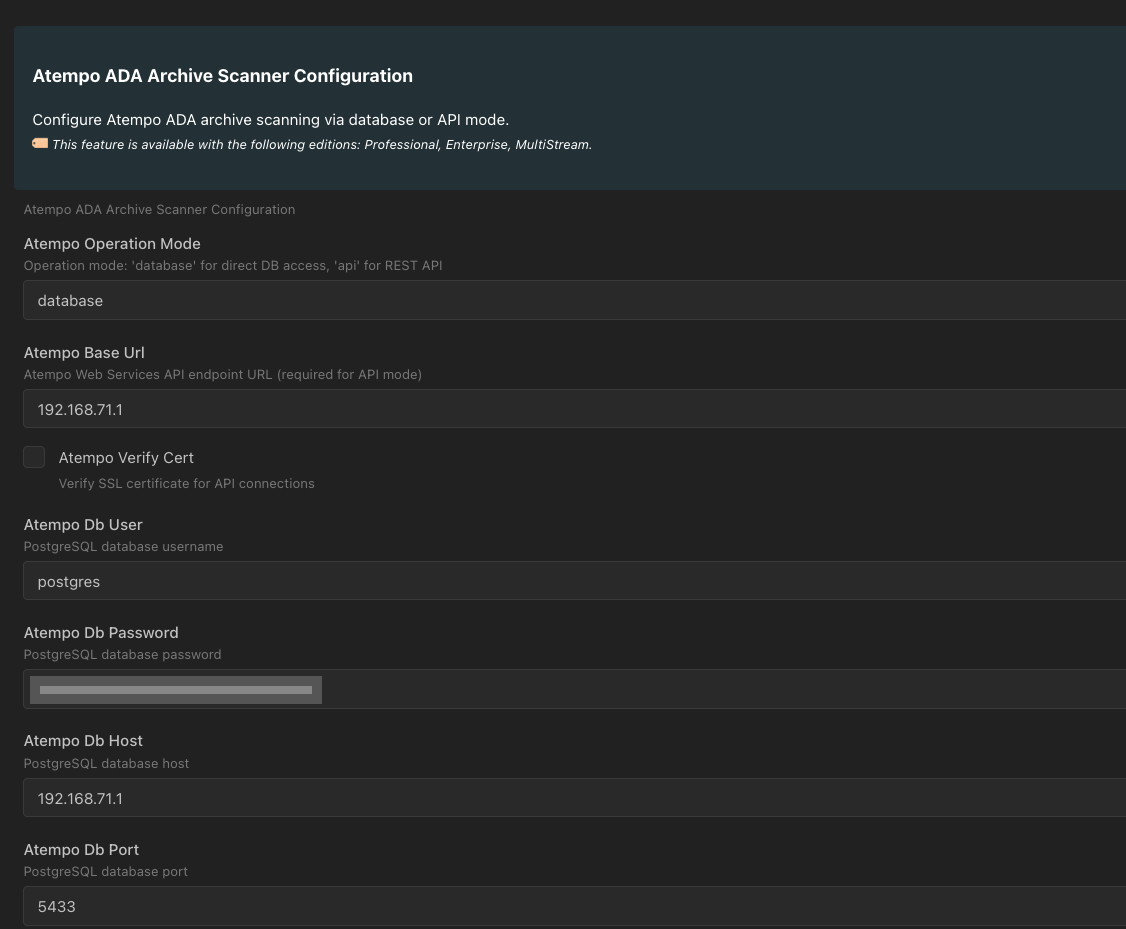Focus the Atempo Base Url input

(x=574, y=409)
